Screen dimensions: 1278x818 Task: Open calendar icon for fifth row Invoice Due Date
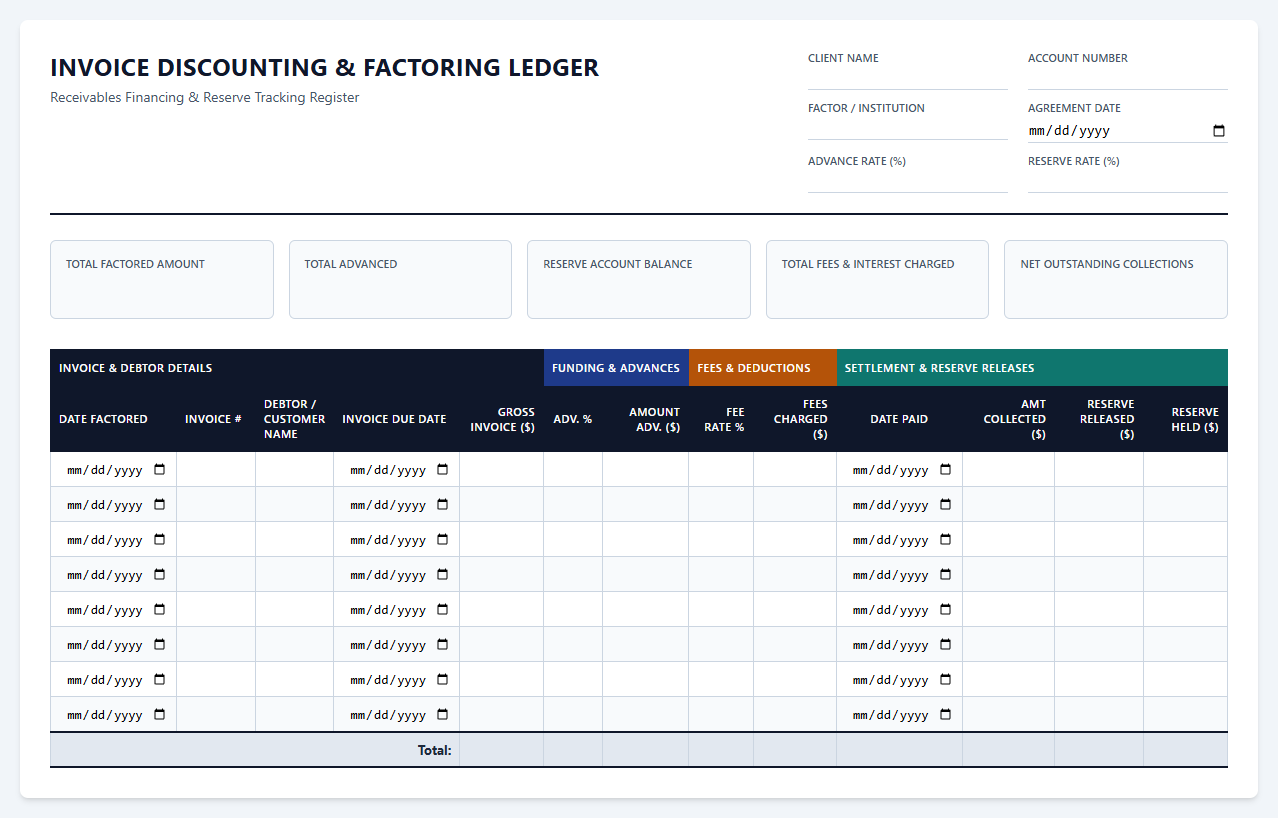[x=443, y=609]
